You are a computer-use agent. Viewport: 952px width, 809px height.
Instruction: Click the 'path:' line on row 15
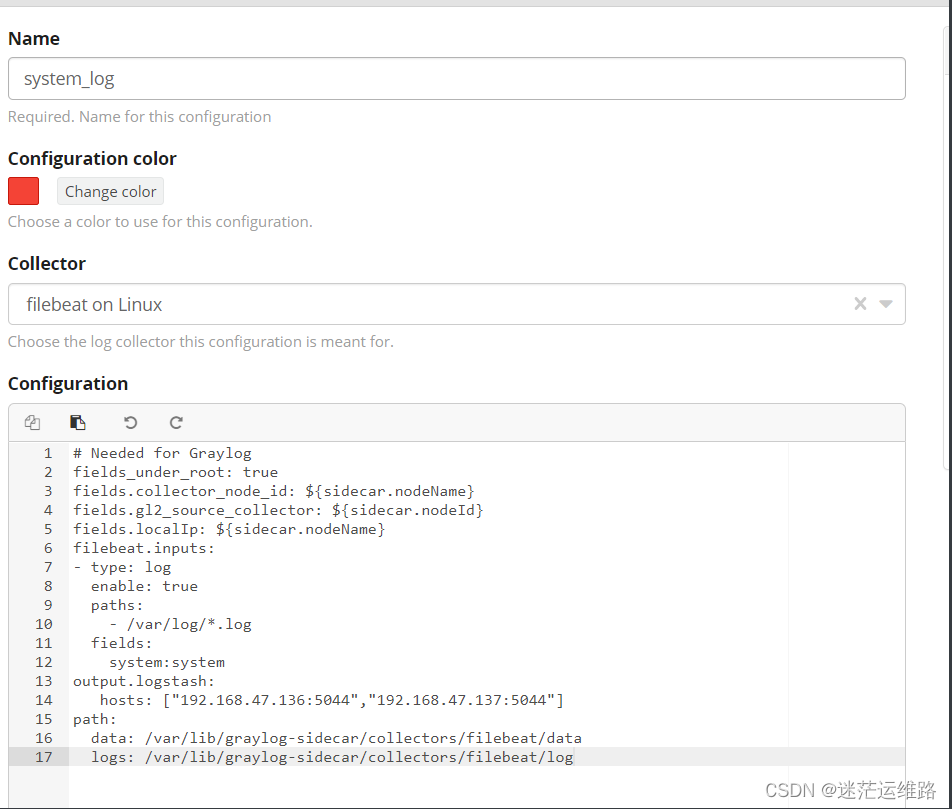tap(95, 719)
